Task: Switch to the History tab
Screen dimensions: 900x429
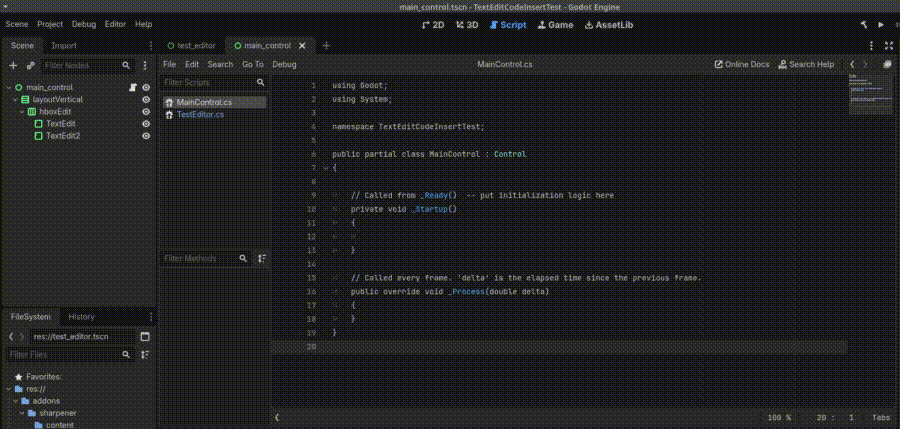Action: coord(81,316)
